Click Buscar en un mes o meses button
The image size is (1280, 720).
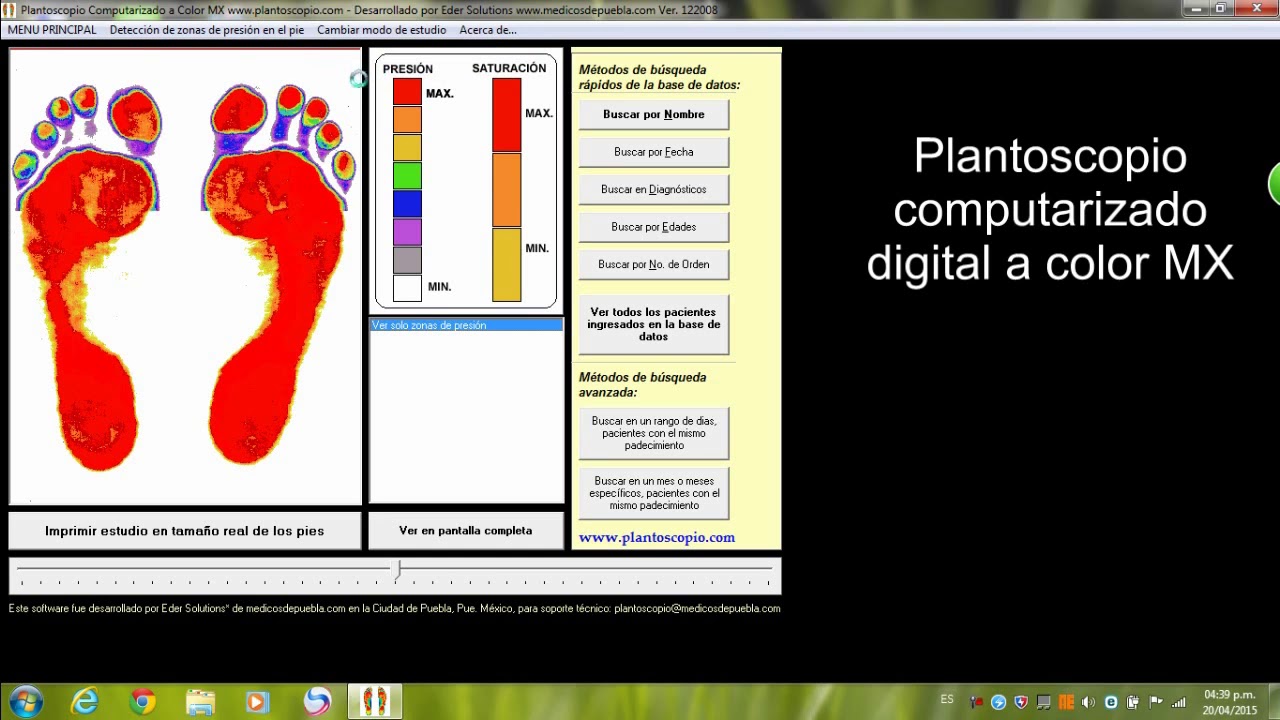[654, 493]
